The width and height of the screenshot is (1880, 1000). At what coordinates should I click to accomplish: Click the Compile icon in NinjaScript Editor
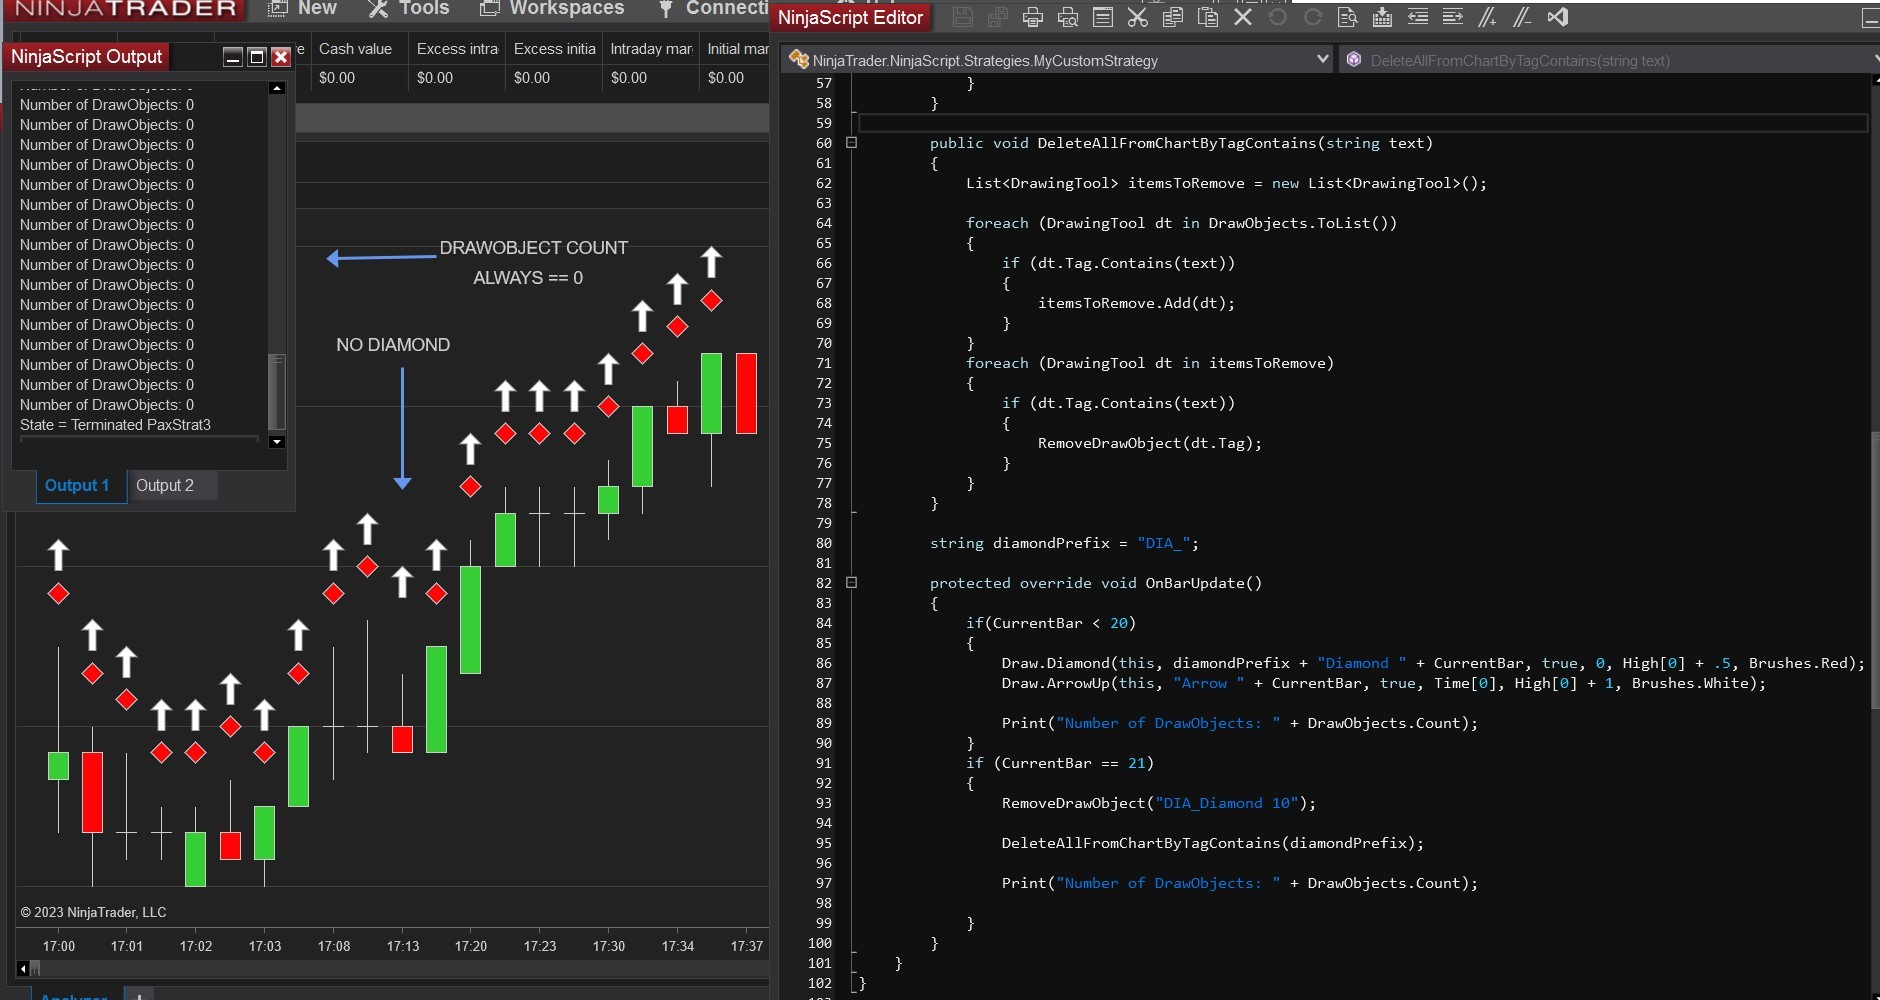tap(1382, 17)
